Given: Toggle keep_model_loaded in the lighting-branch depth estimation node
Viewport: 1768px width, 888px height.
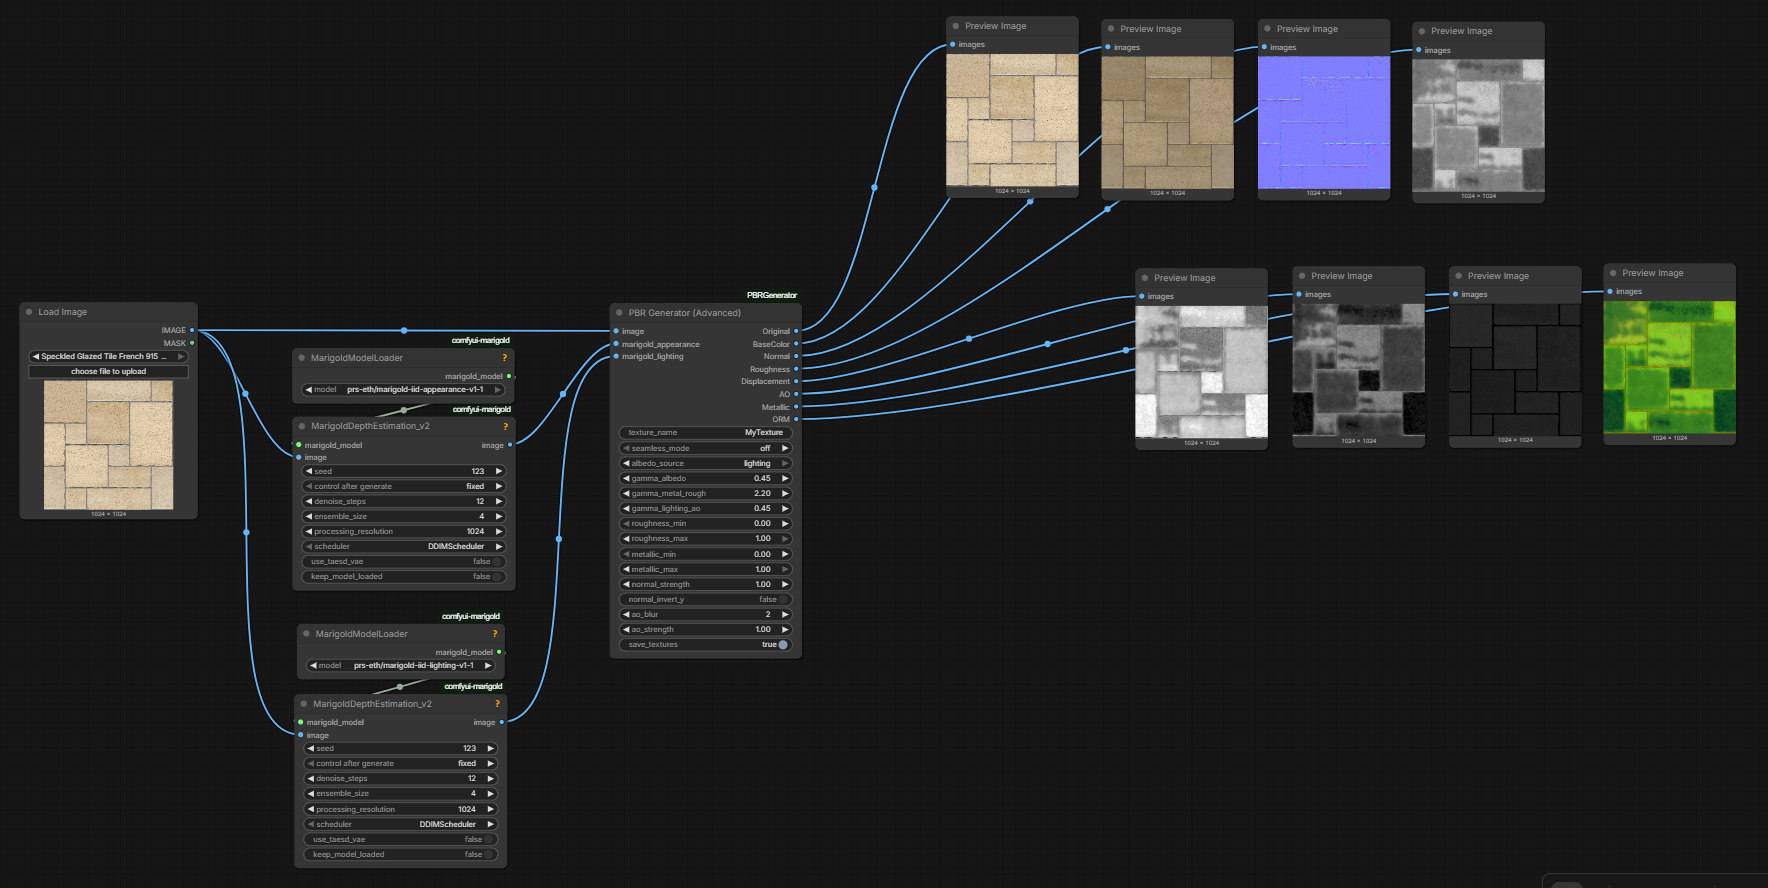Looking at the screenshot, I should tap(489, 854).
